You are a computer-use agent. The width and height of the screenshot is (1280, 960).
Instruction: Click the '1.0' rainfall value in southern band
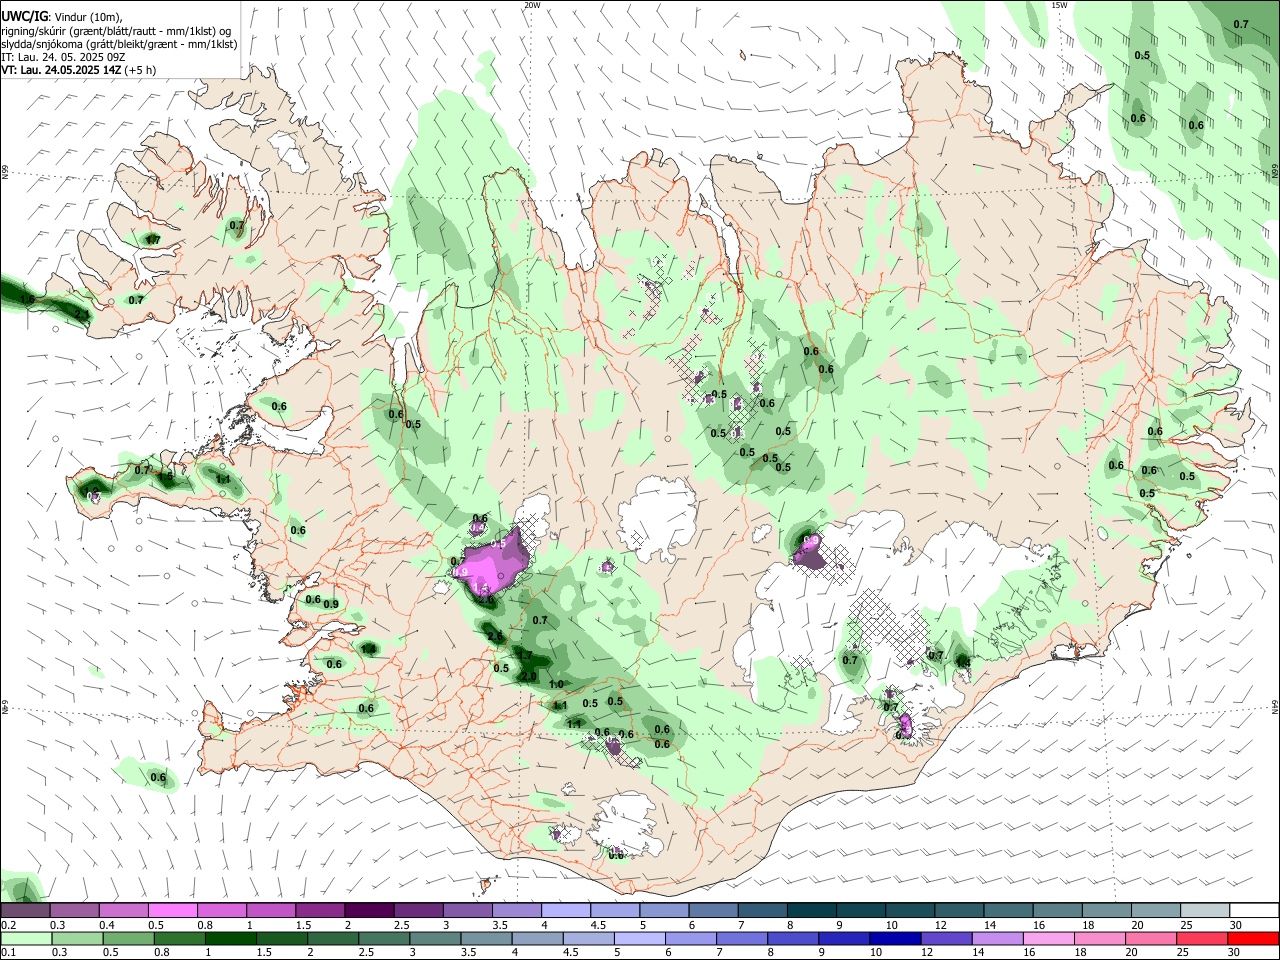[557, 685]
